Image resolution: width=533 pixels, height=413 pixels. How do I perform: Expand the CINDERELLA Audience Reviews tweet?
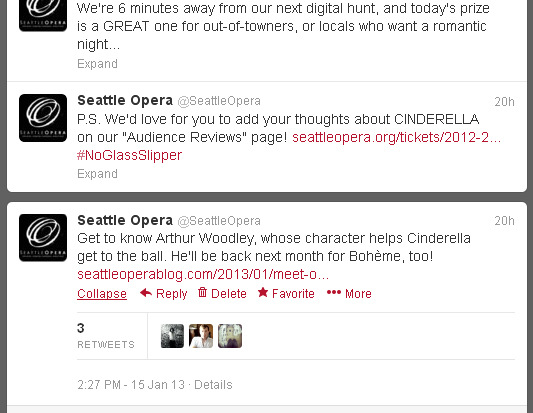point(97,174)
